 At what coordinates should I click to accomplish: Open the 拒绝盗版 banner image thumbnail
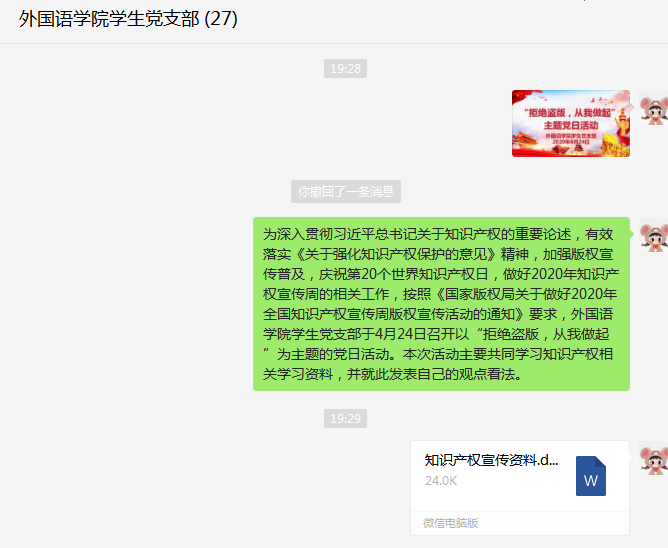tap(570, 124)
